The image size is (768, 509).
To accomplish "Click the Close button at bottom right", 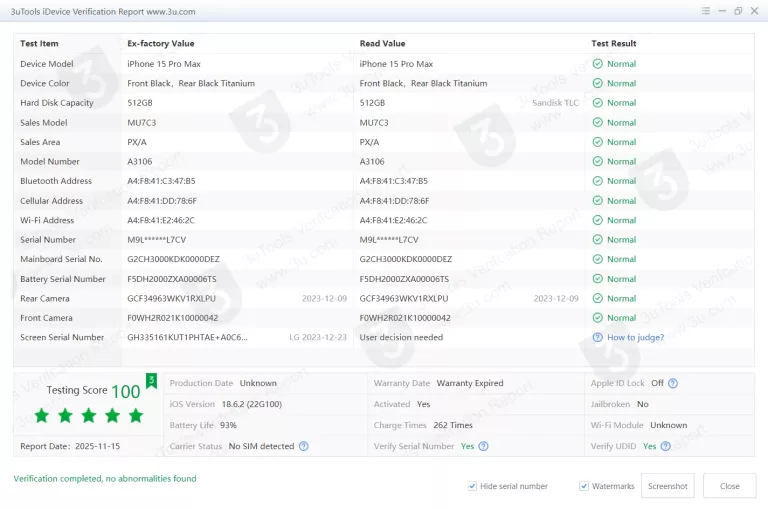I will click(x=729, y=486).
